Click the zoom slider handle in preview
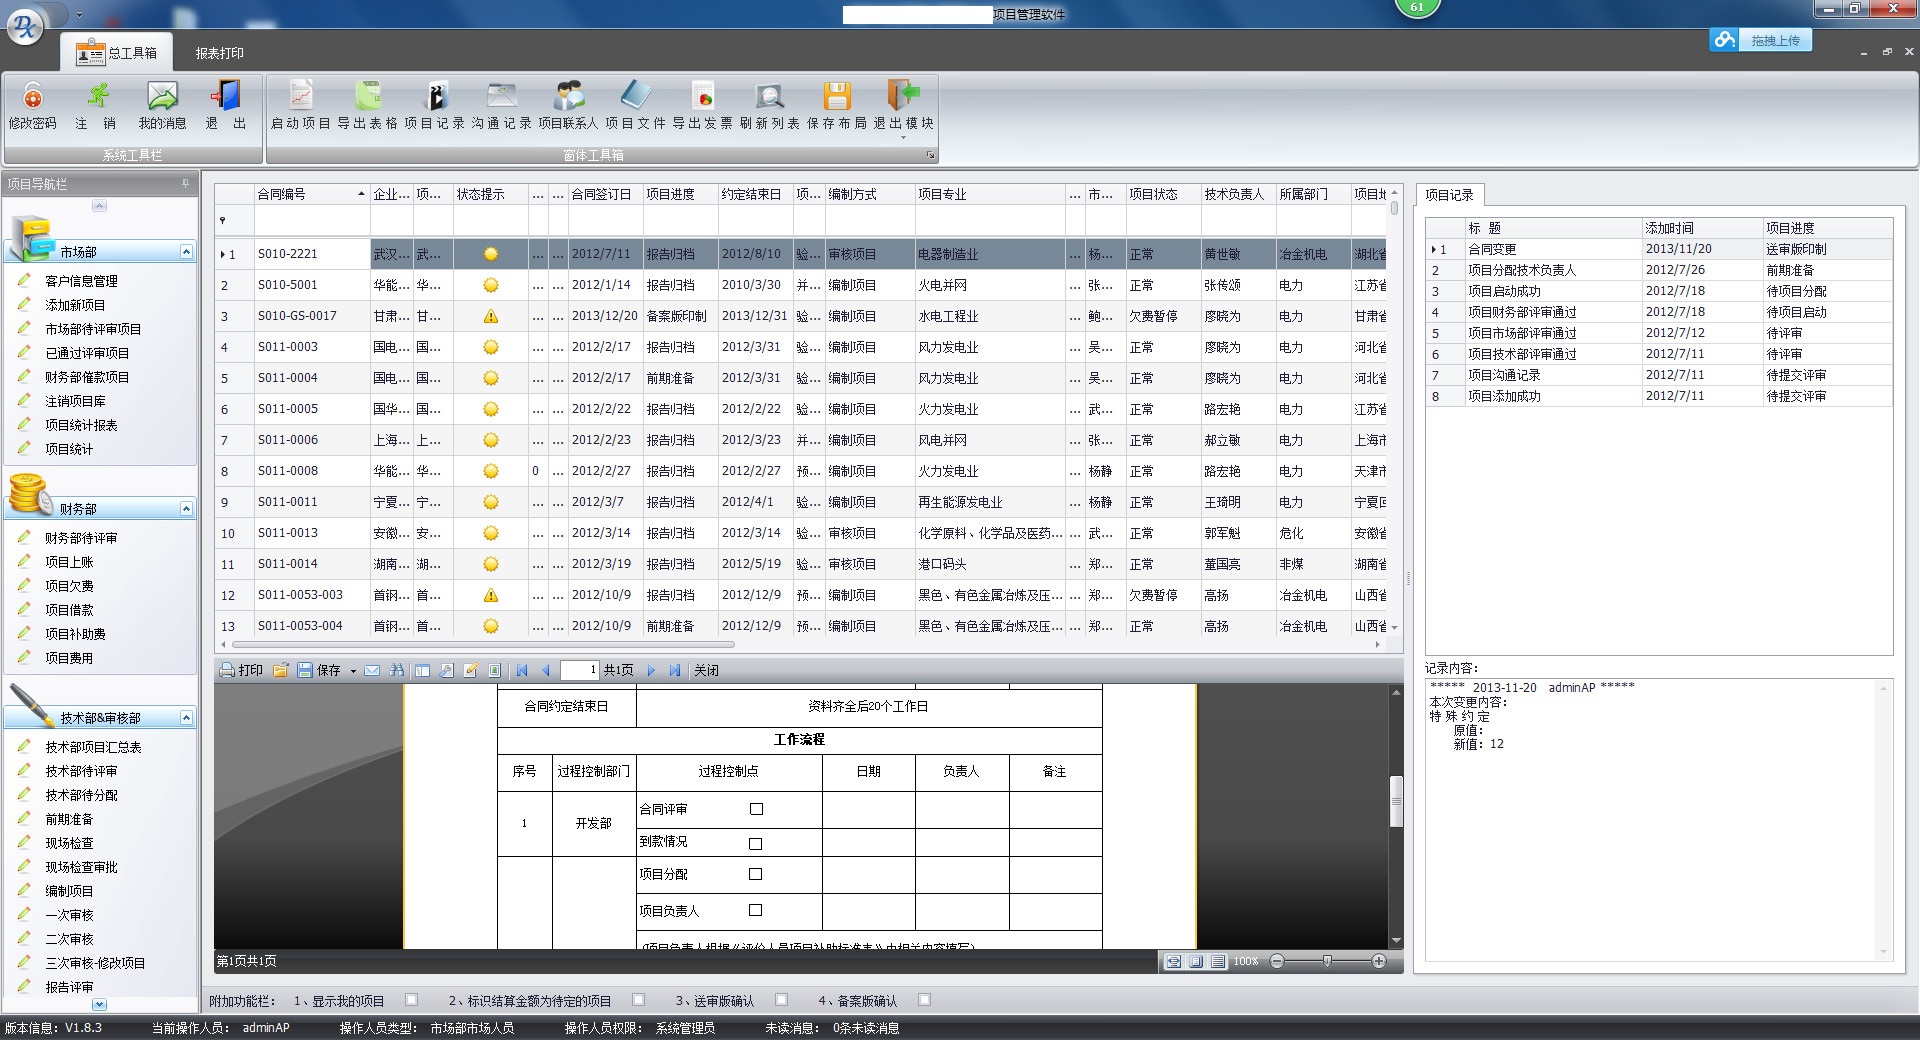The height and width of the screenshot is (1040, 1920). coord(1327,961)
